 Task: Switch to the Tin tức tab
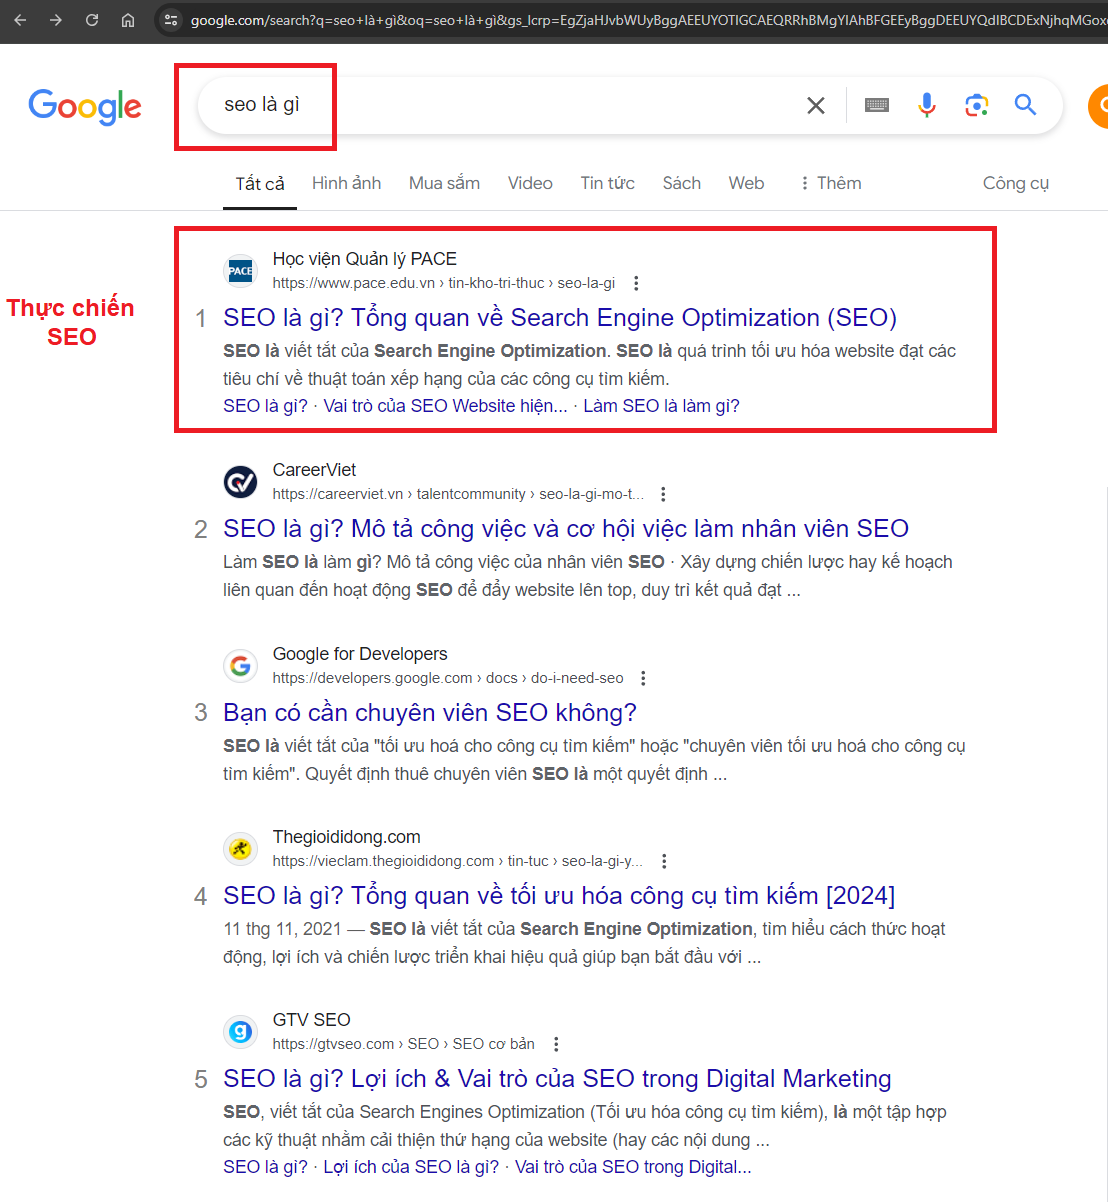(607, 183)
